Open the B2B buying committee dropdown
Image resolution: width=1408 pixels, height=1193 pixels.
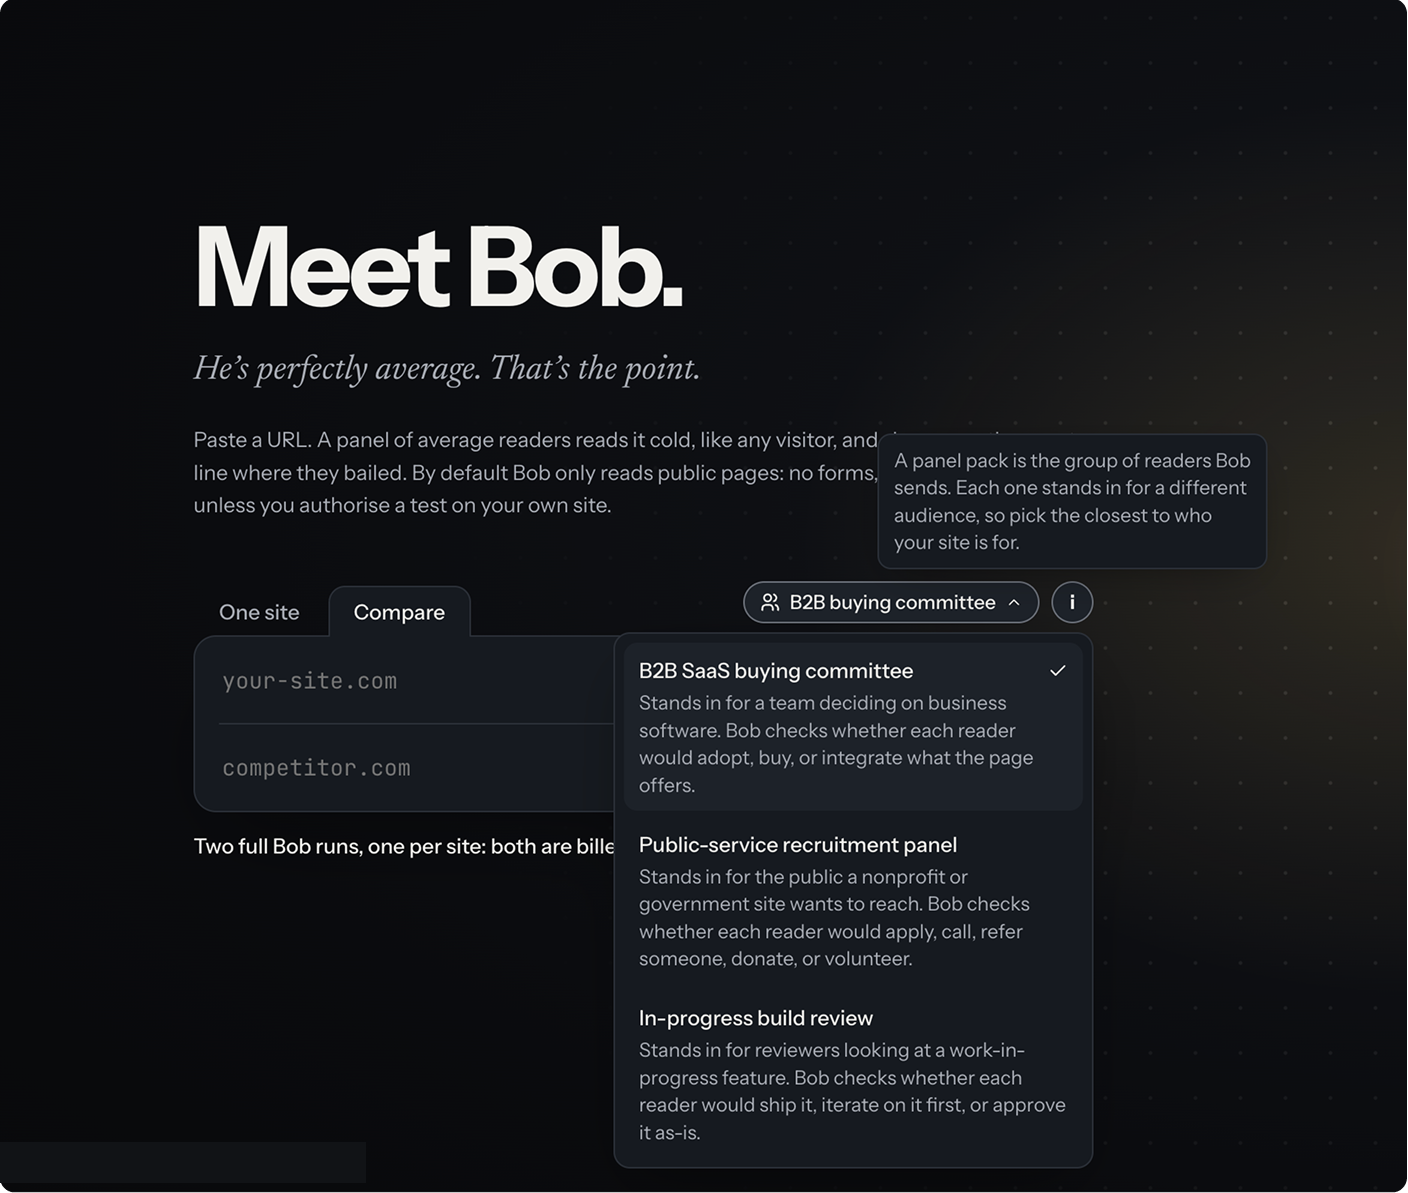coord(891,602)
